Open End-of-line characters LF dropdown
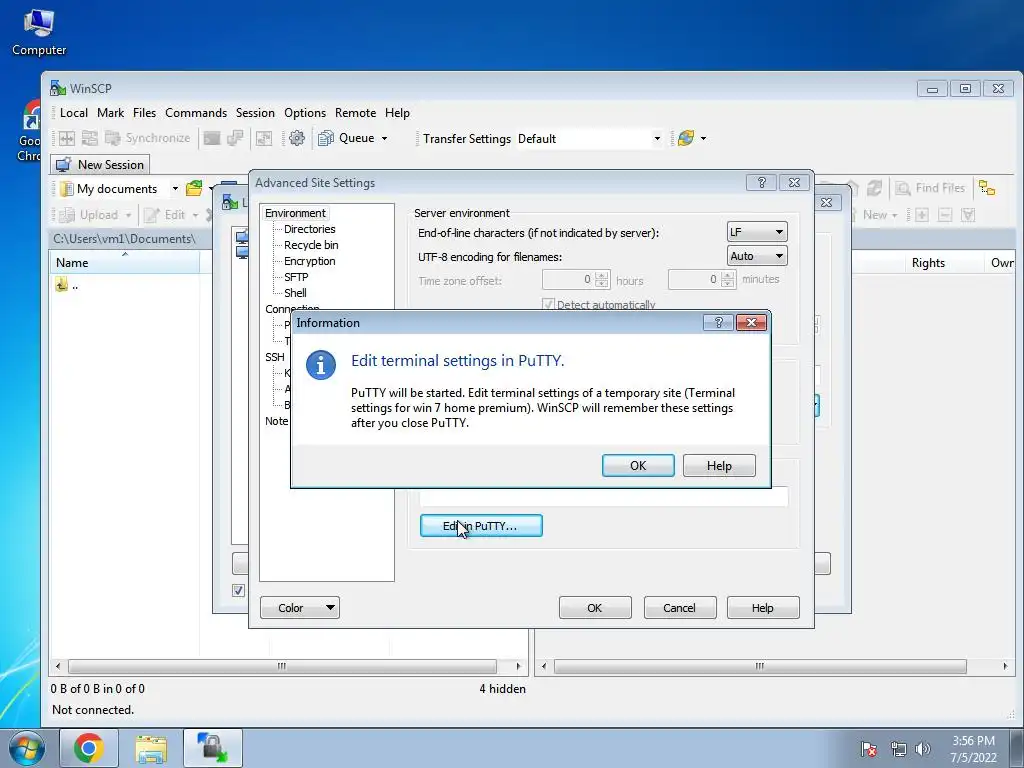This screenshot has width=1024, height=768. point(757,232)
